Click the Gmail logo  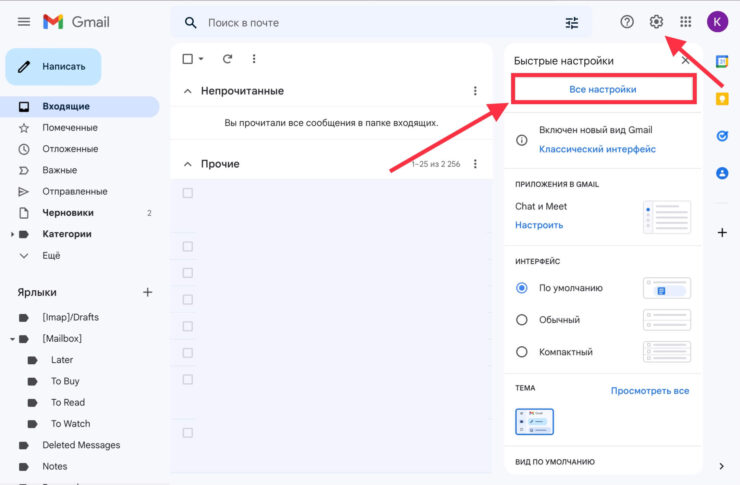click(x=76, y=22)
